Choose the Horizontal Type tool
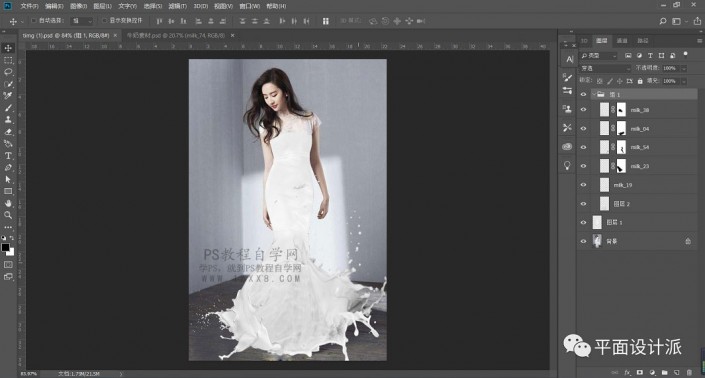 pos(8,156)
